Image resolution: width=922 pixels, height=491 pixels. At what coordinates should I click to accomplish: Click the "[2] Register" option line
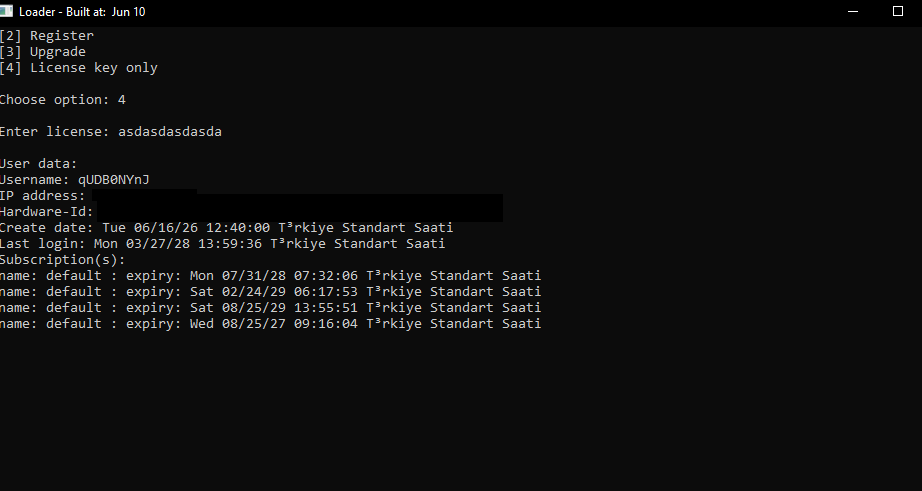click(47, 36)
